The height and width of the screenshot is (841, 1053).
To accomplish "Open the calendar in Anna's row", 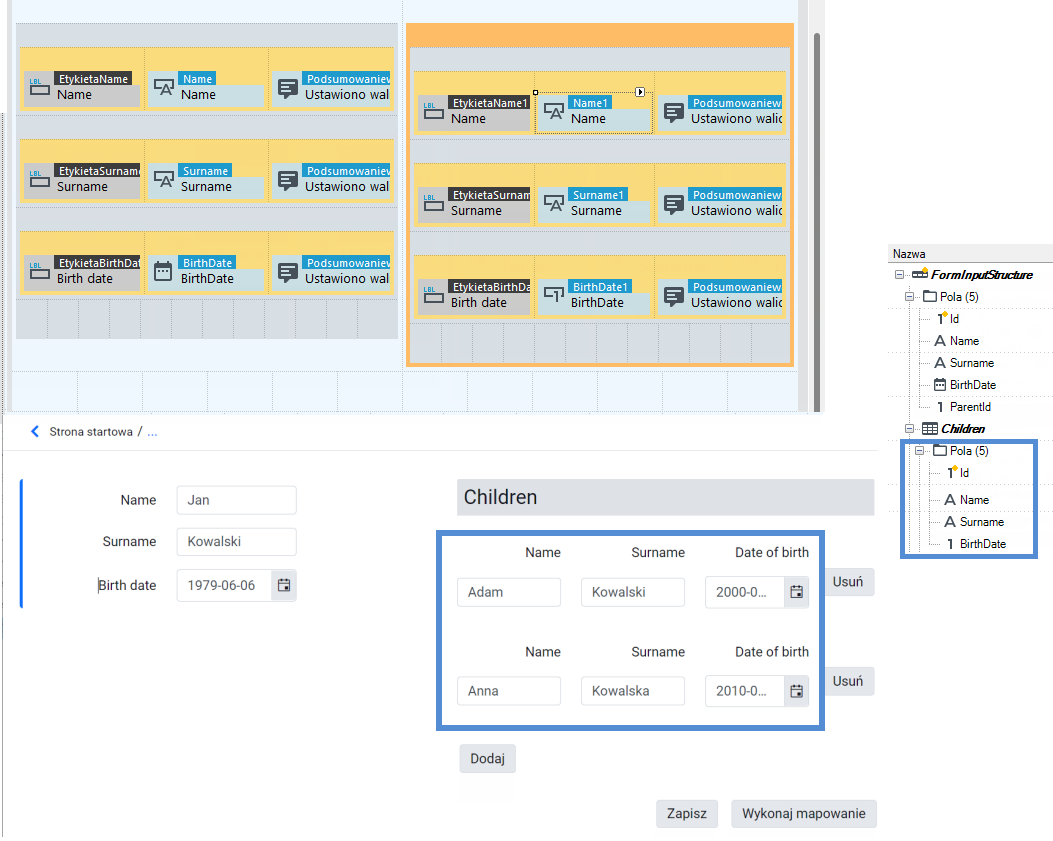I will tap(796, 691).
